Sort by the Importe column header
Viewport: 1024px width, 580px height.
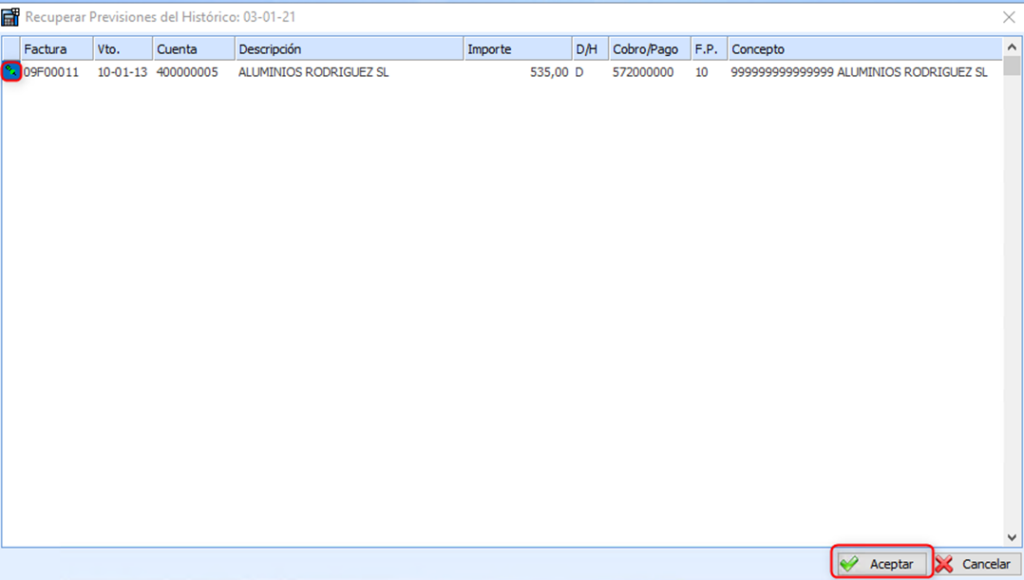[517, 49]
